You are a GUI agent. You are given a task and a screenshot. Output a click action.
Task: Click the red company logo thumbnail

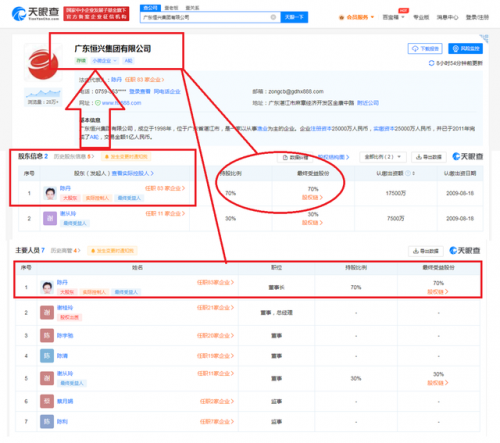click(43, 63)
